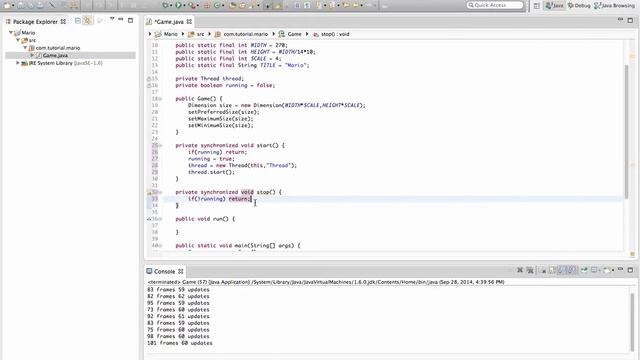
Task: Select the Console tab
Action: [x=165, y=271]
